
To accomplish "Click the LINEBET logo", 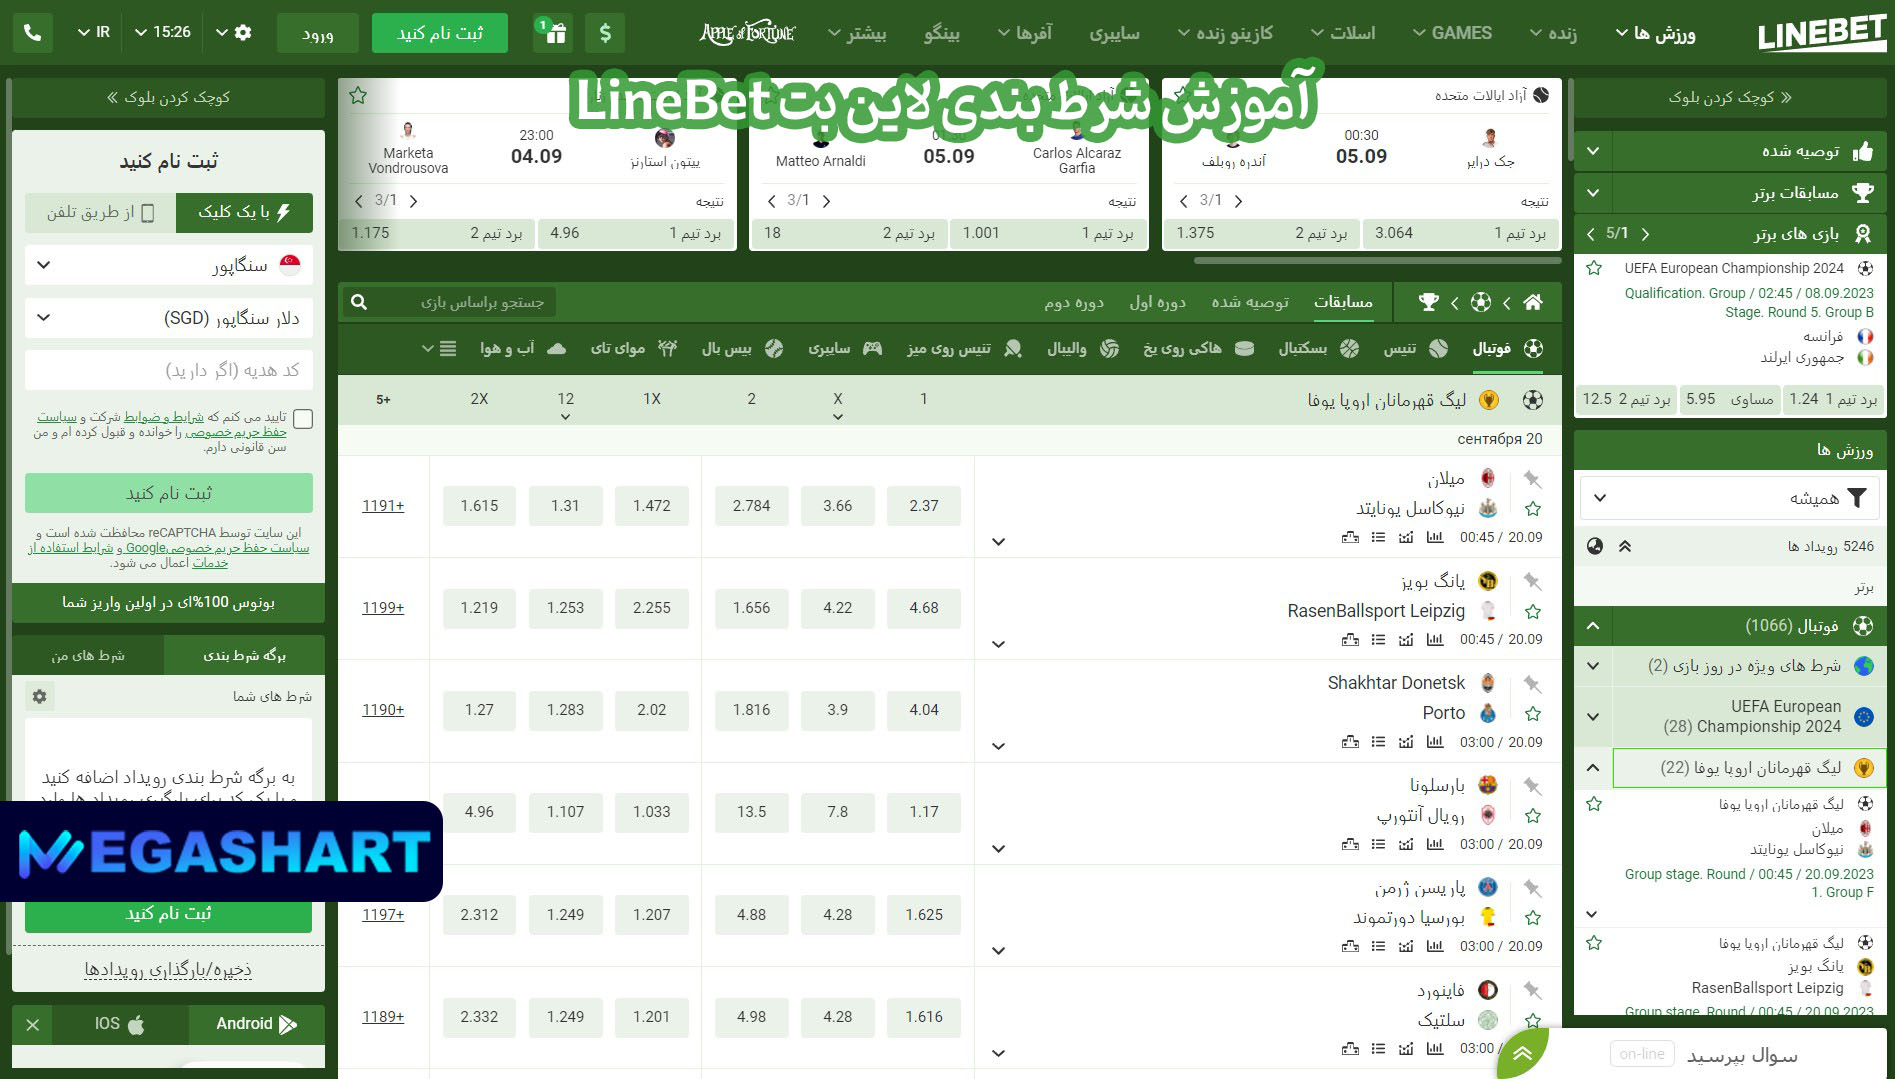I will [x=1821, y=33].
